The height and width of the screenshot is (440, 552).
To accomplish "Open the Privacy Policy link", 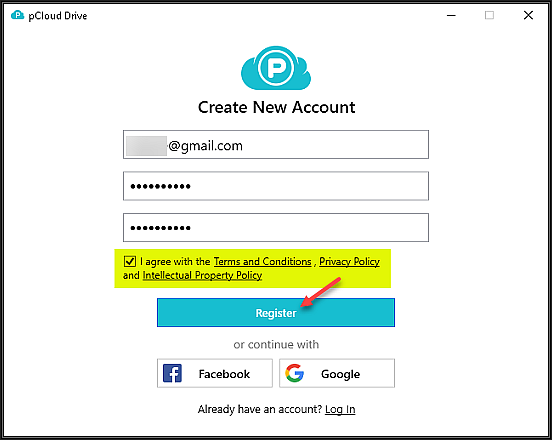I will [349, 262].
